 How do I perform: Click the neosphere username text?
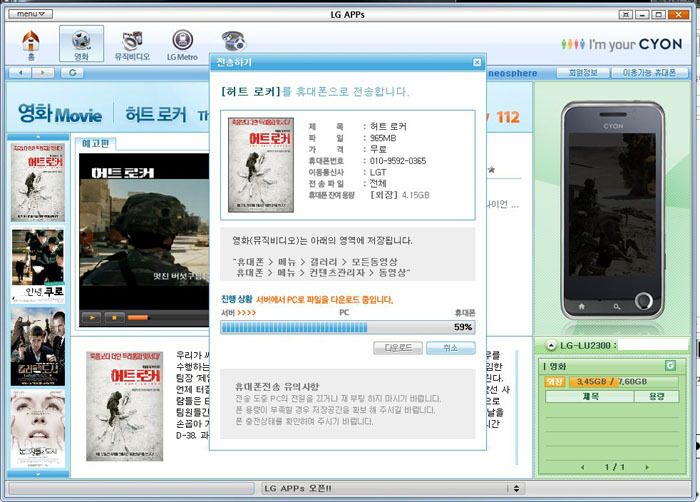point(512,73)
